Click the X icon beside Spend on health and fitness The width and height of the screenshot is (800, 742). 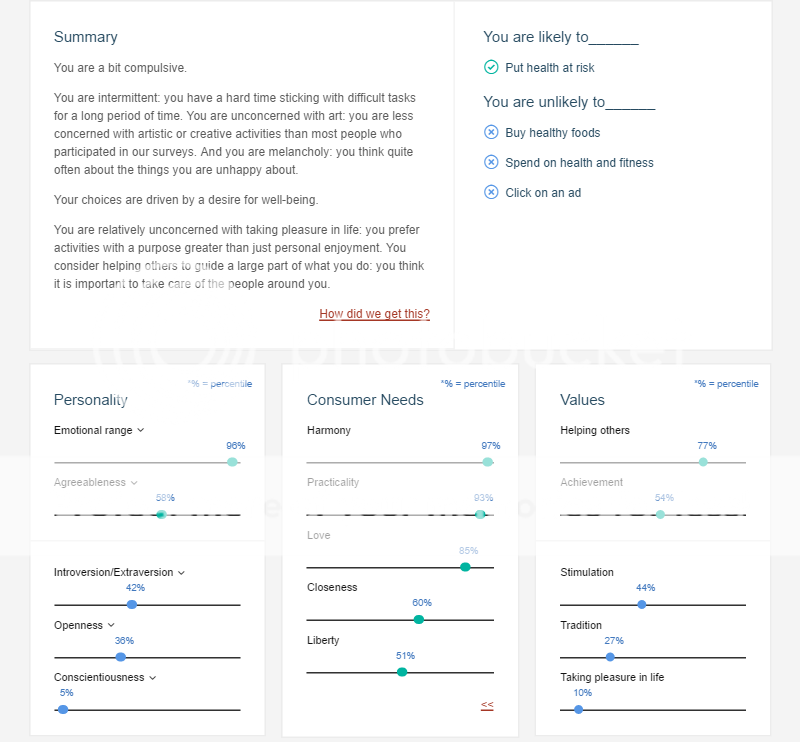coord(491,162)
